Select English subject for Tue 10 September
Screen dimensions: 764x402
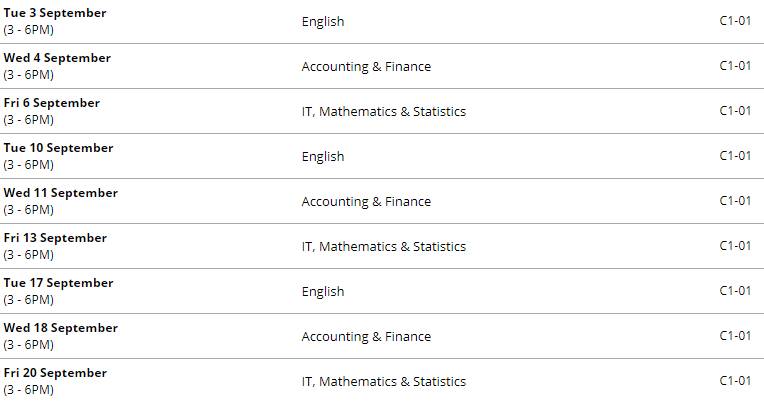[x=323, y=156]
